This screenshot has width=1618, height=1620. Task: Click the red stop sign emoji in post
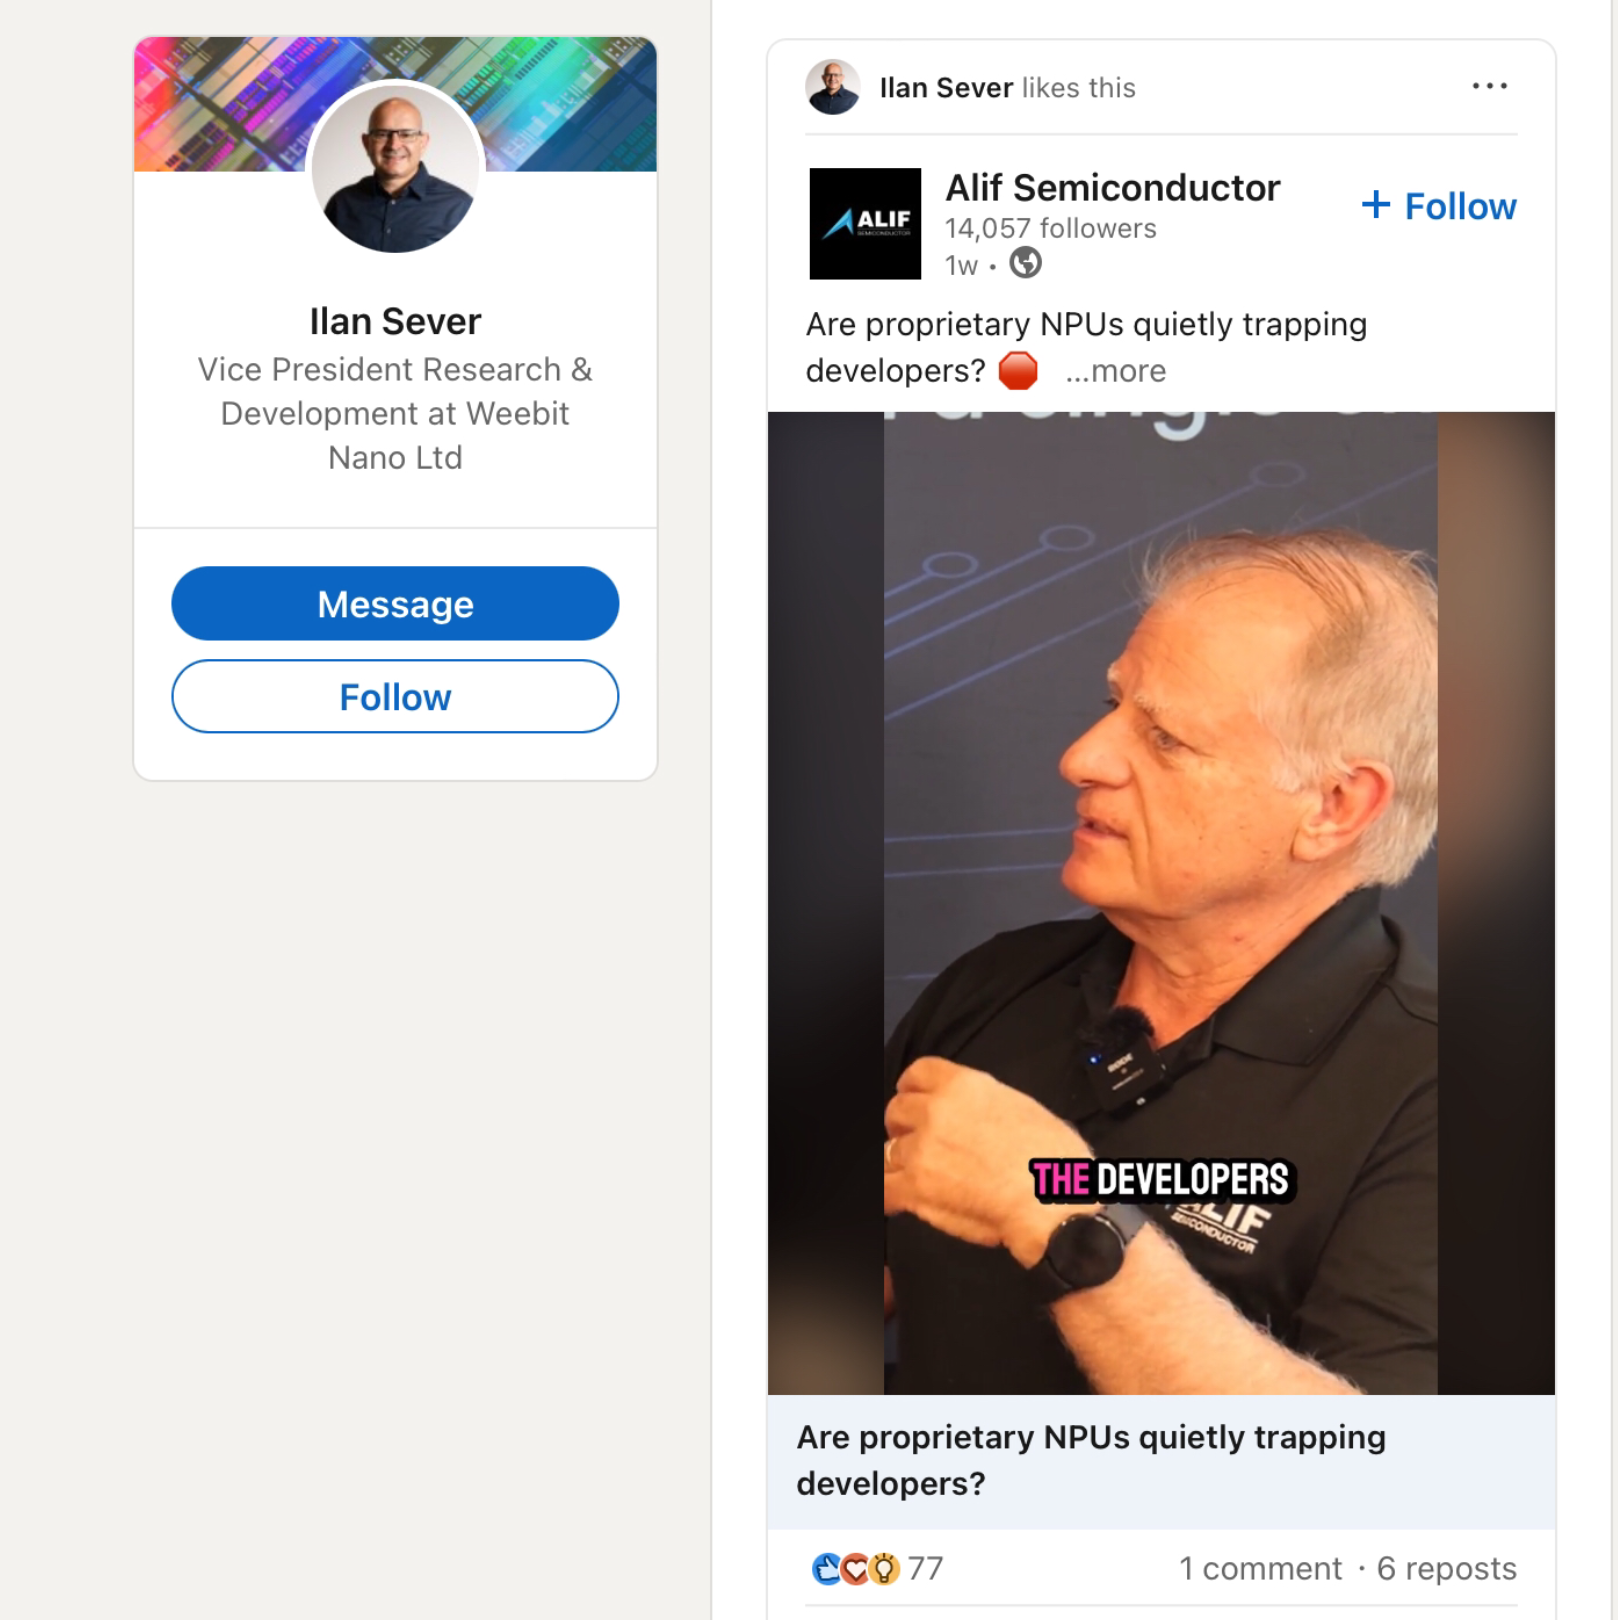(x=1018, y=371)
